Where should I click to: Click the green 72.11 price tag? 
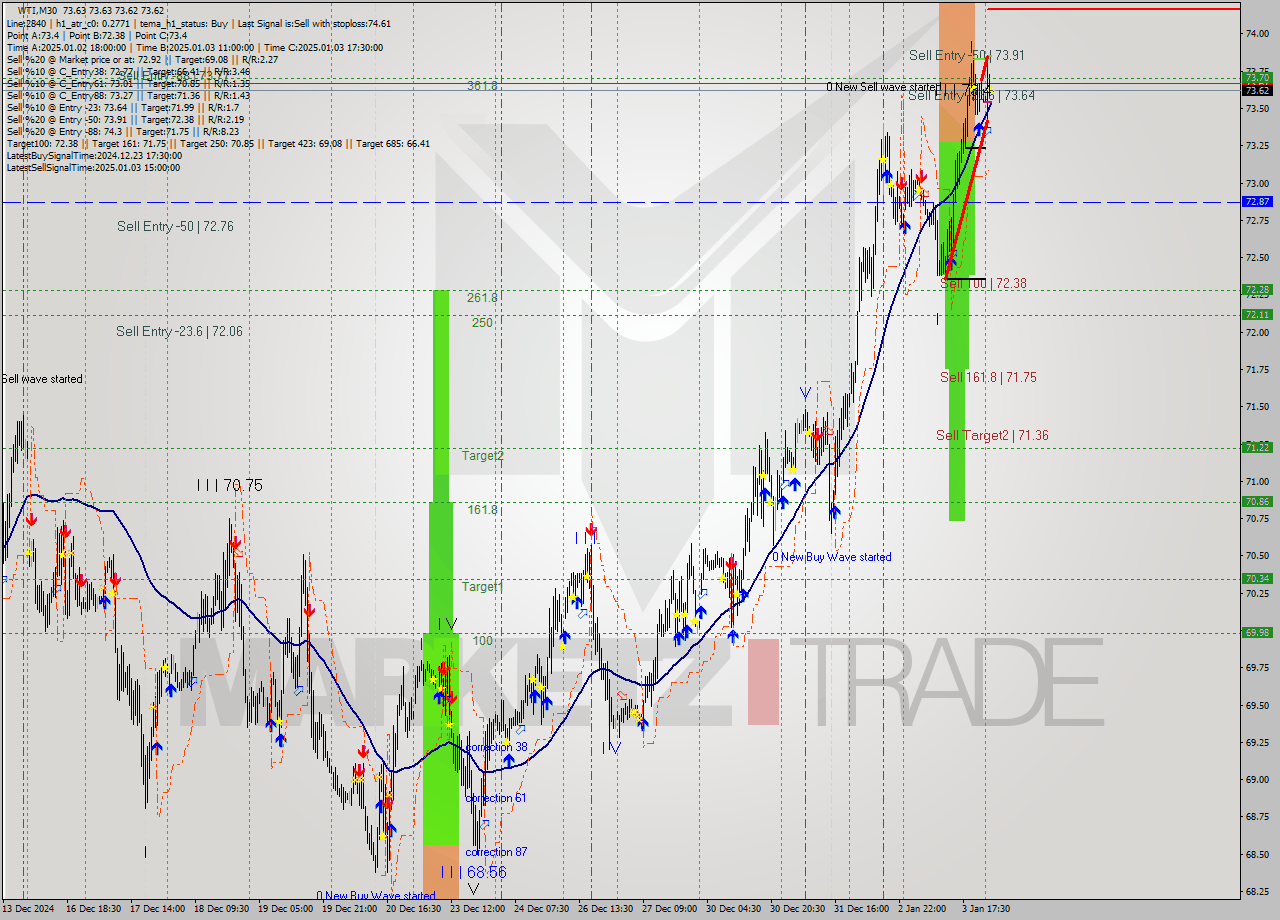point(1257,315)
